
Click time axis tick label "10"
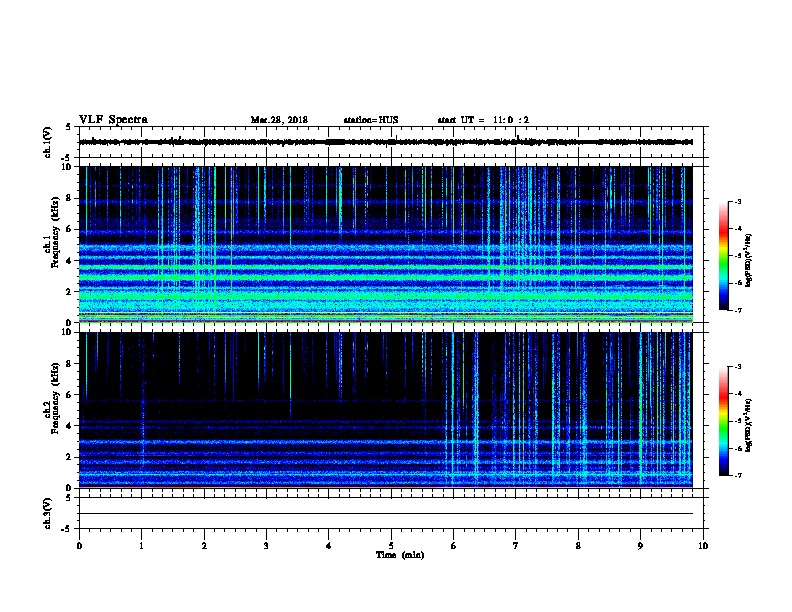(703, 545)
